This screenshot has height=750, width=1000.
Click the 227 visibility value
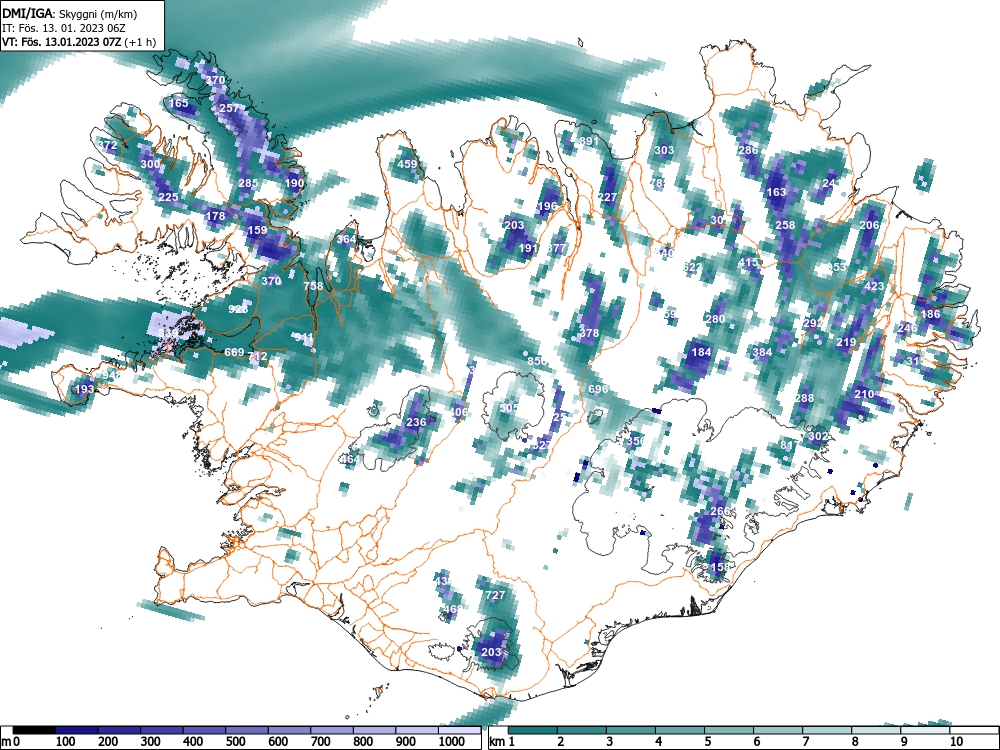pyautogui.click(x=607, y=197)
